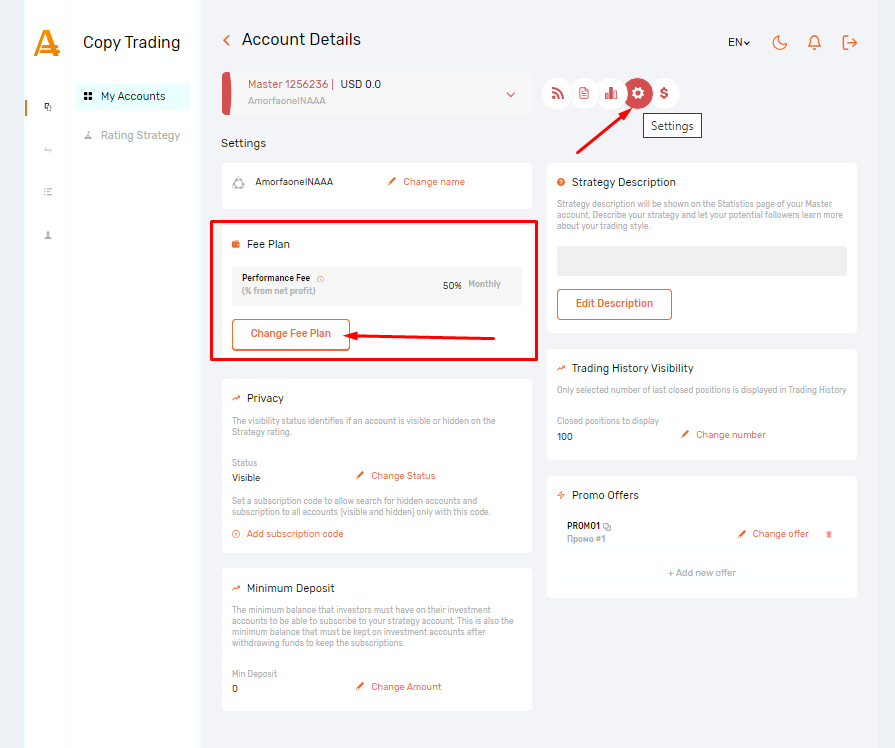895x748 pixels.
Task: Click the Change Fee Plan button
Action: [x=290, y=334]
